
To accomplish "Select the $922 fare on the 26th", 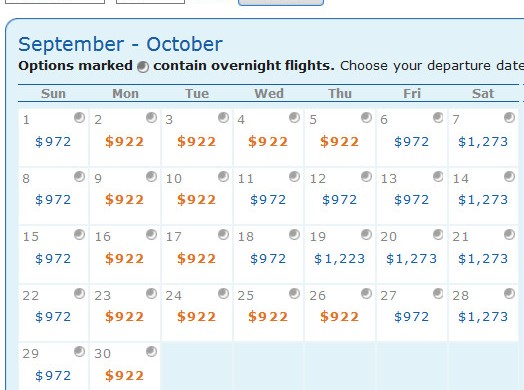I will coord(340,317).
